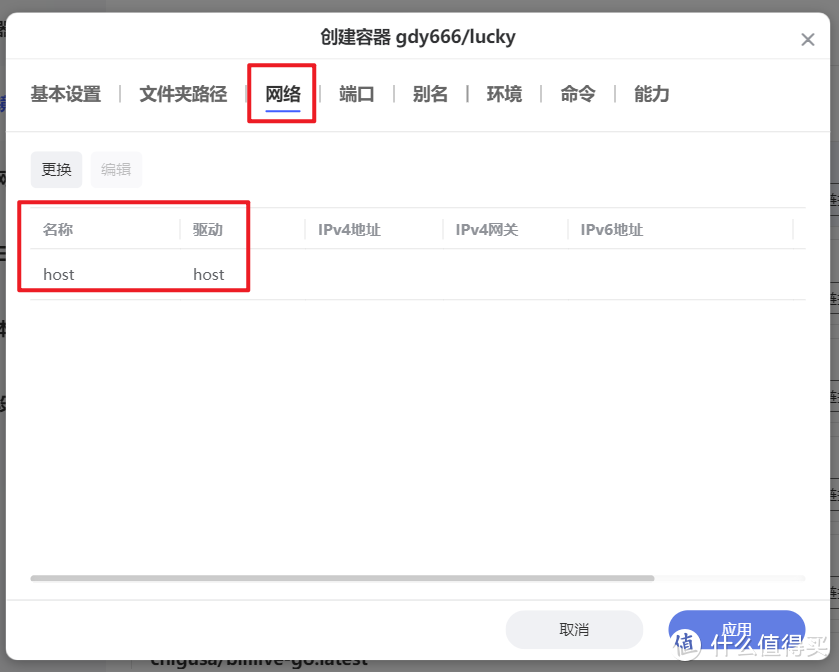
Task: Open the 文件夹路径 tab
Action: [182, 94]
